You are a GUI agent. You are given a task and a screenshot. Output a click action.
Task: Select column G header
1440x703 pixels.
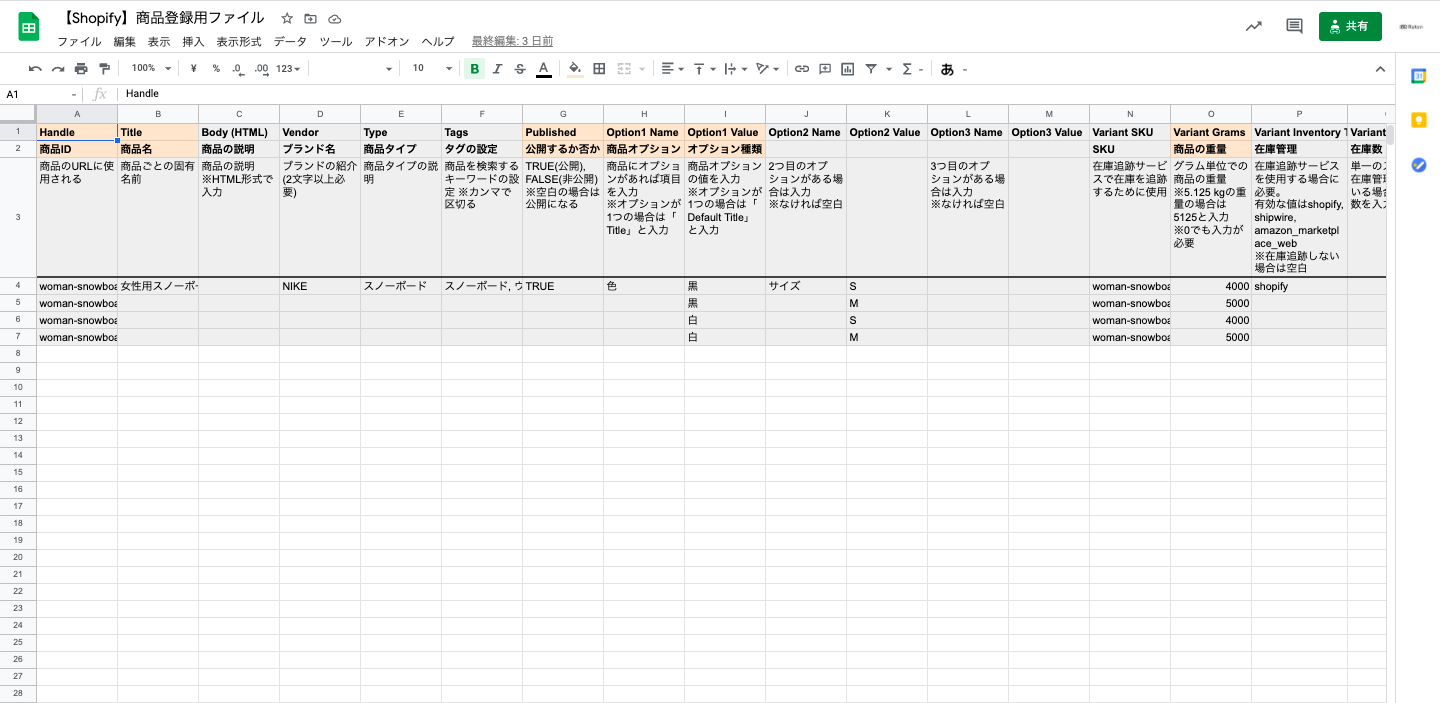(563, 114)
